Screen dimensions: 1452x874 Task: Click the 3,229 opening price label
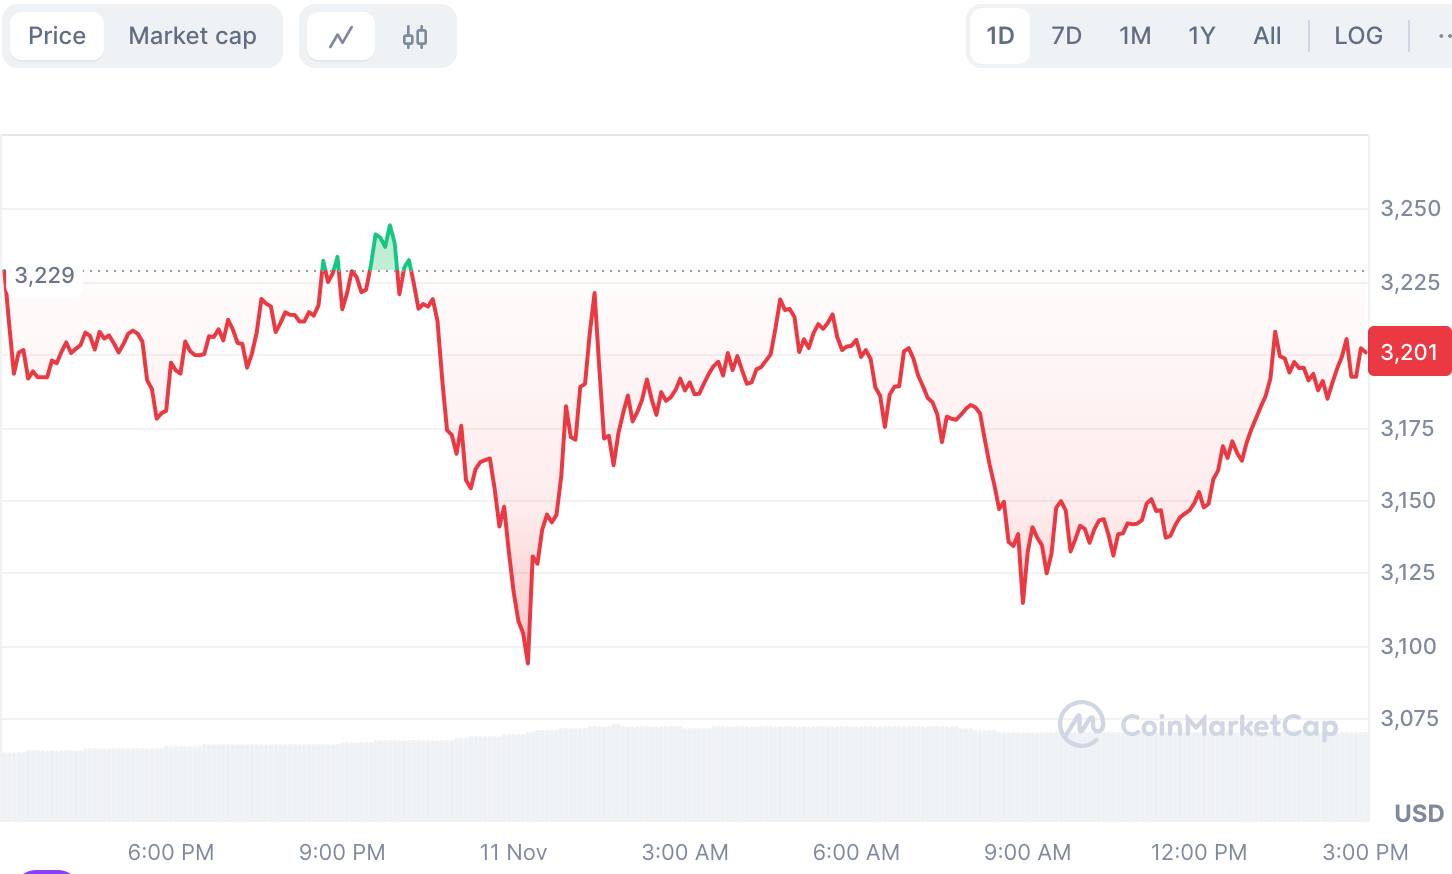point(45,276)
